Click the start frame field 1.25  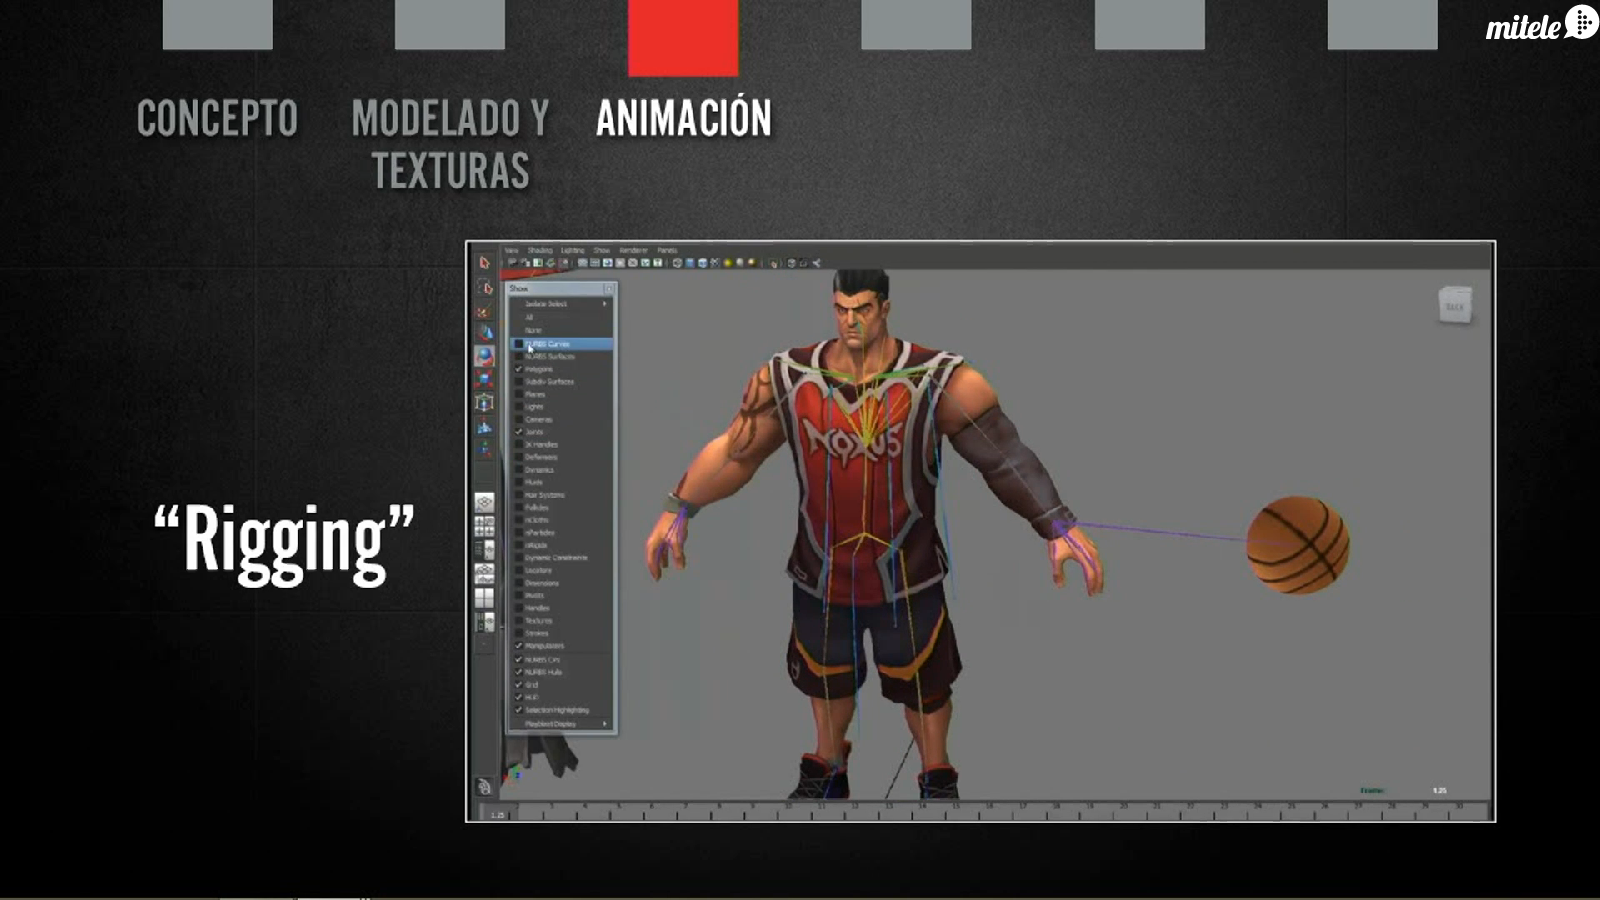[x=497, y=815]
